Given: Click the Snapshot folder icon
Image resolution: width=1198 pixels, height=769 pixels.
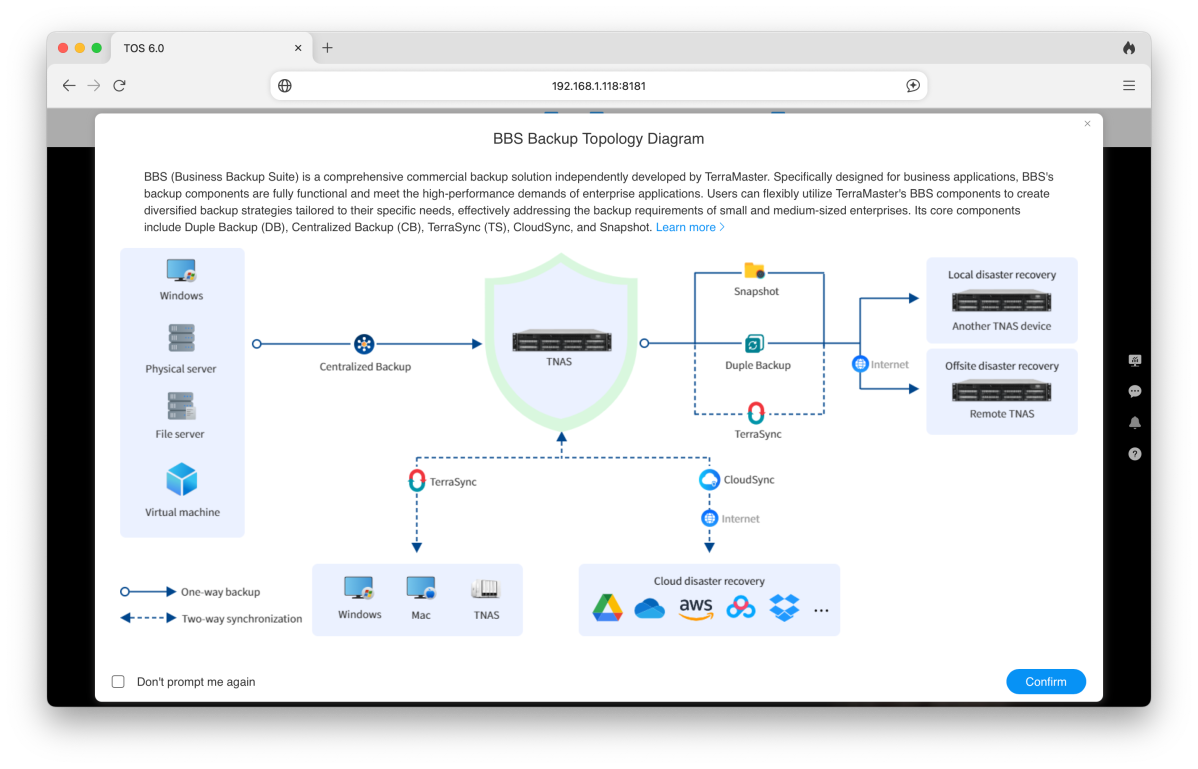Looking at the screenshot, I should pyautogui.click(x=754, y=271).
